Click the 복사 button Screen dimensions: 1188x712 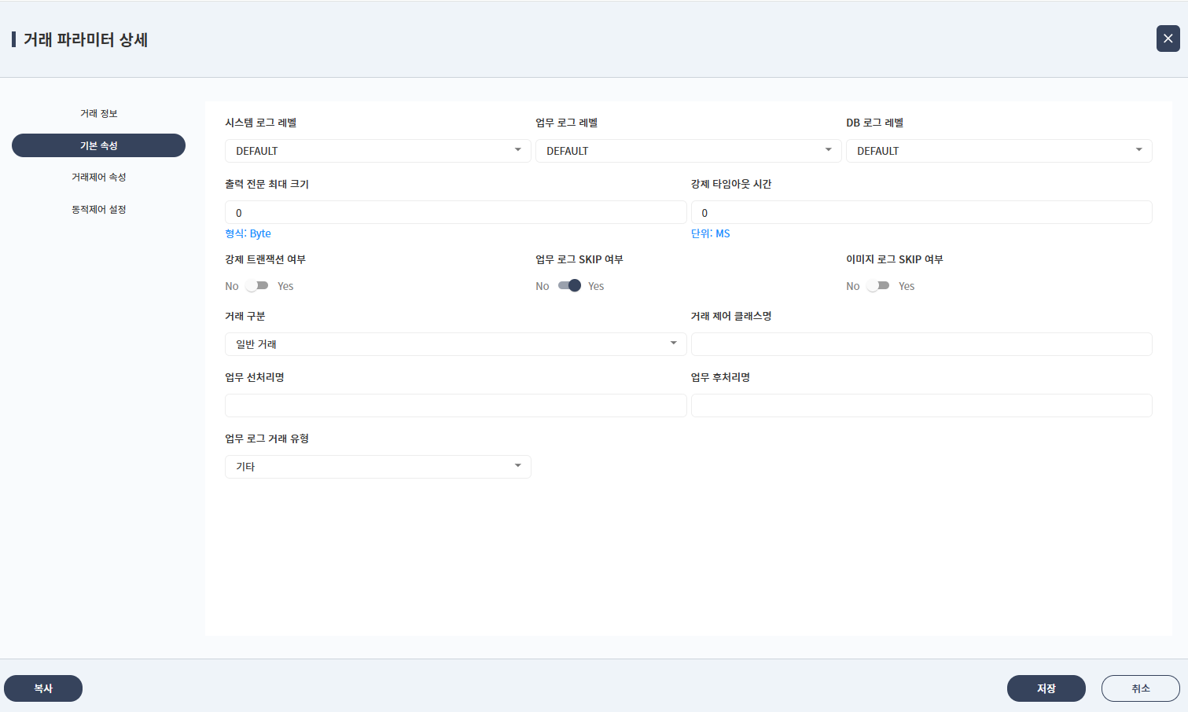tap(43, 689)
